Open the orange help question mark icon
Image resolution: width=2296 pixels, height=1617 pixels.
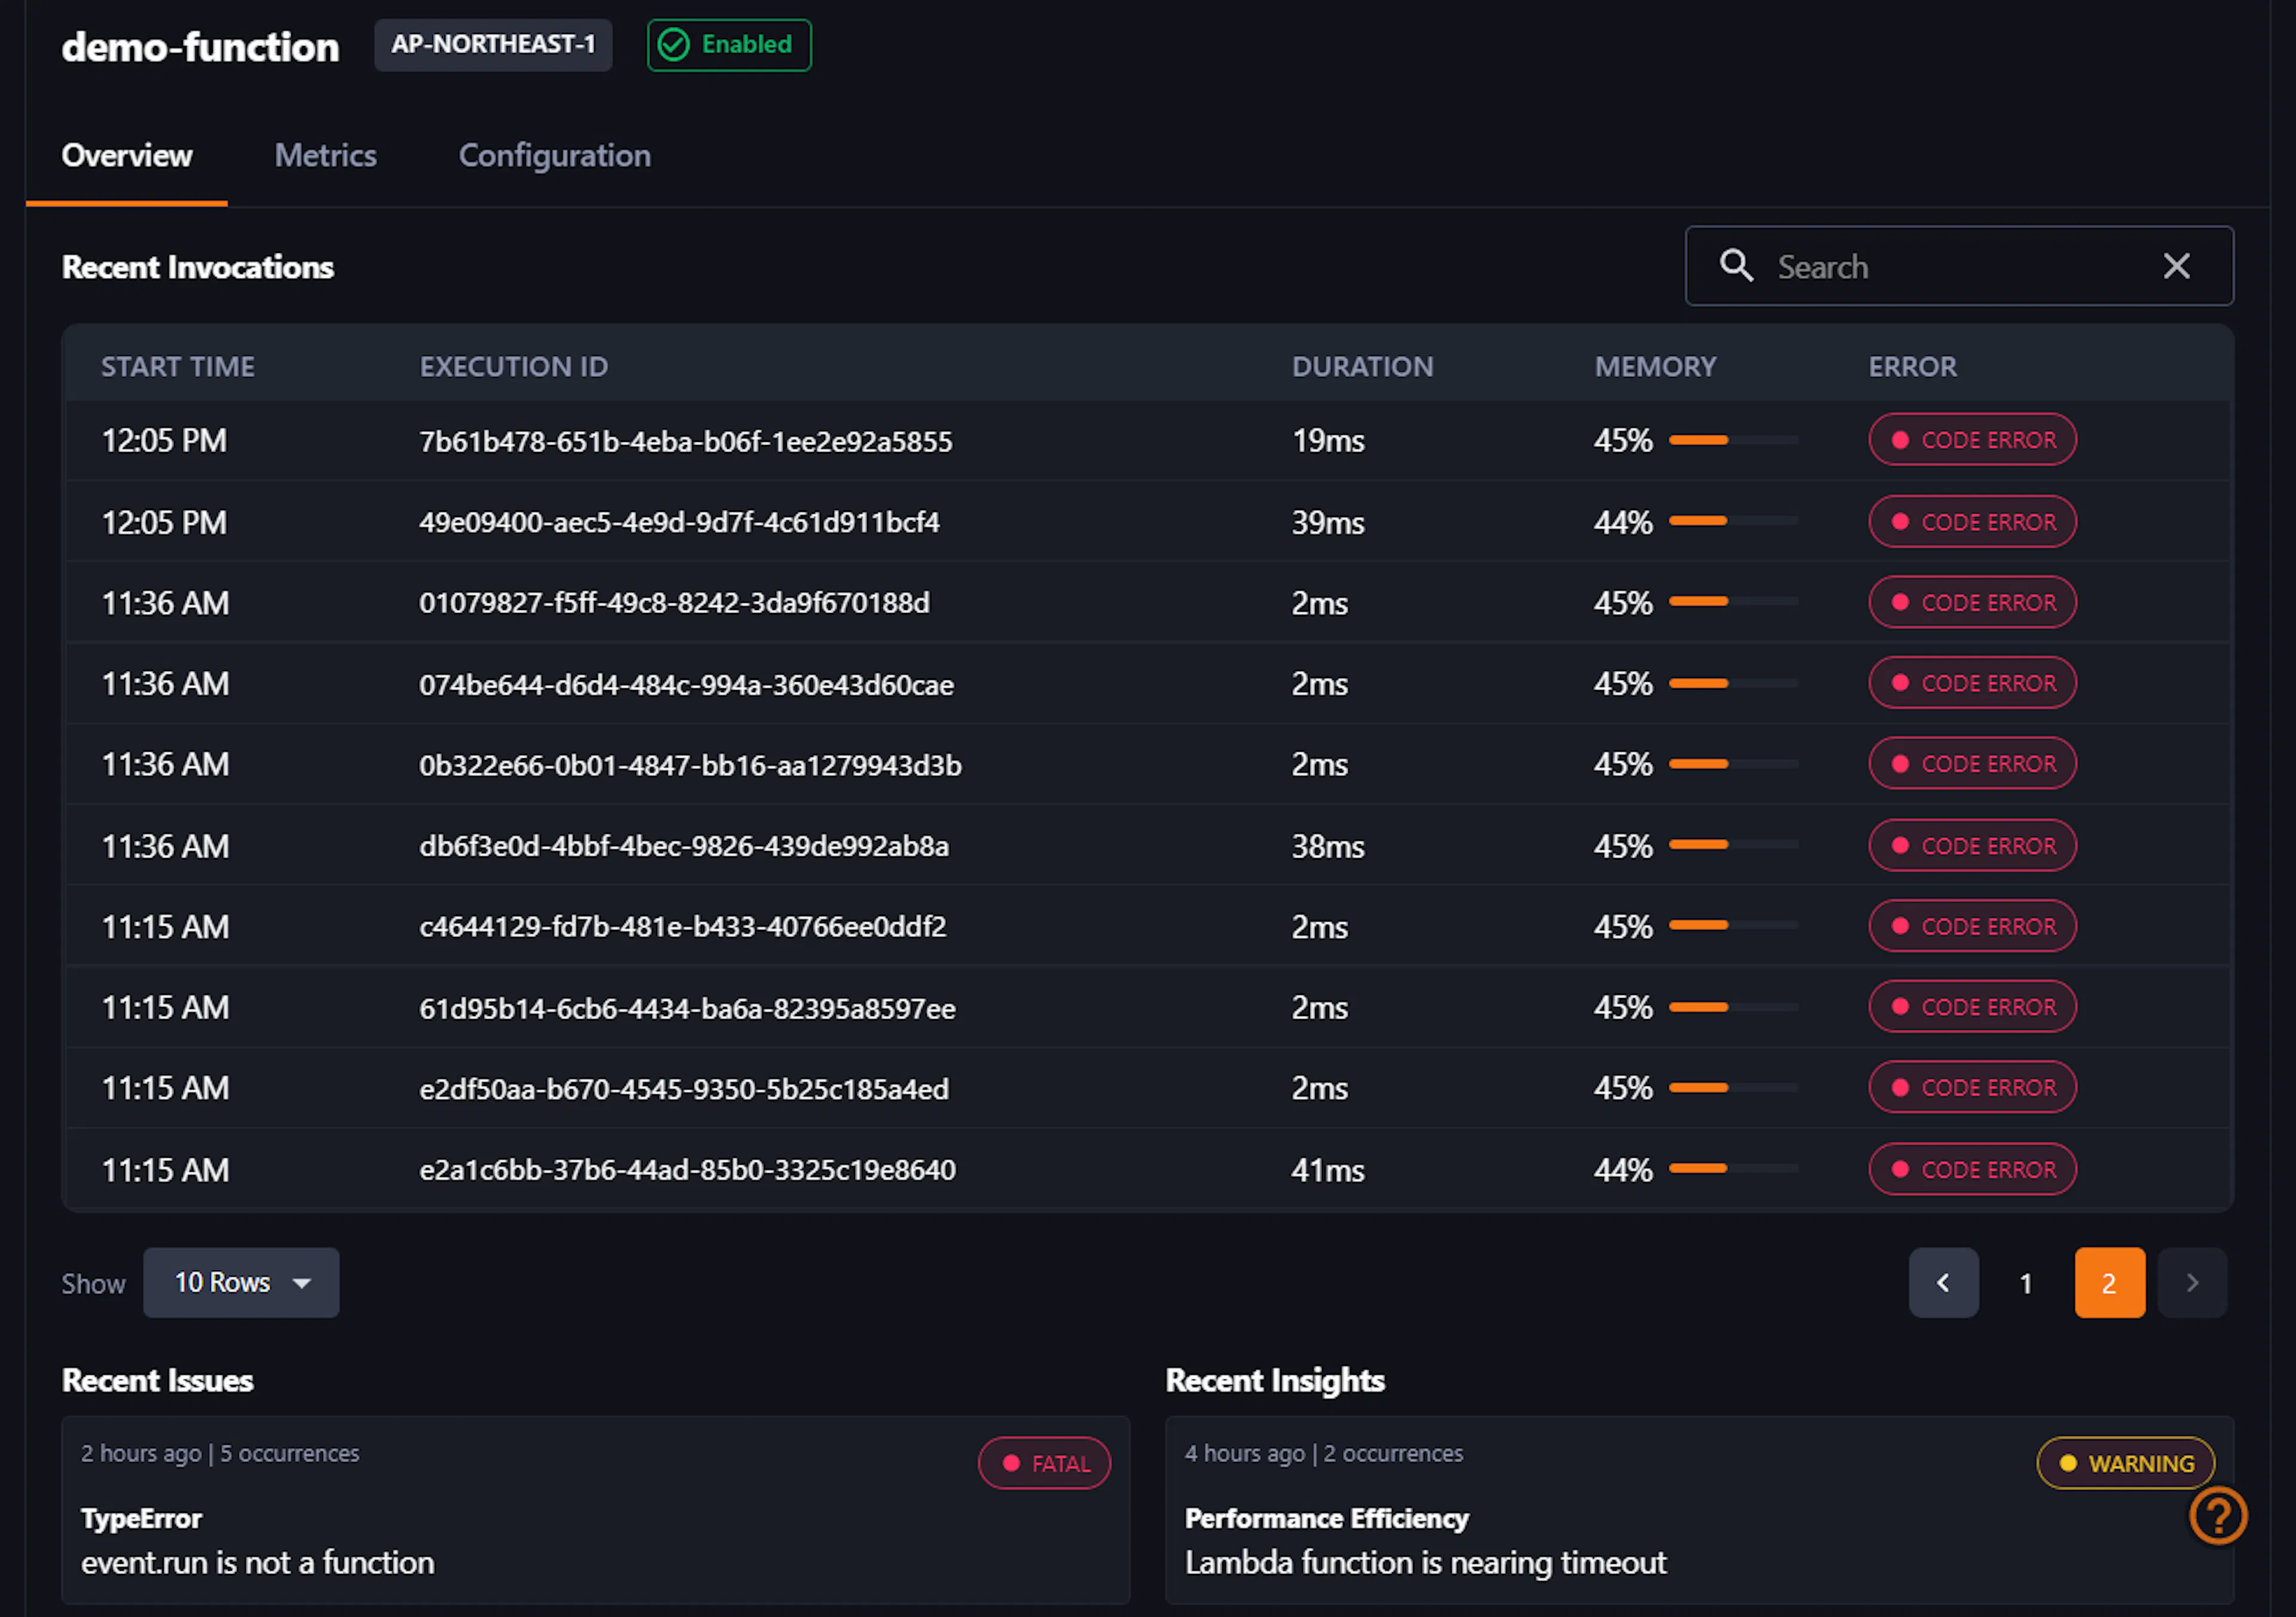pos(2218,1516)
